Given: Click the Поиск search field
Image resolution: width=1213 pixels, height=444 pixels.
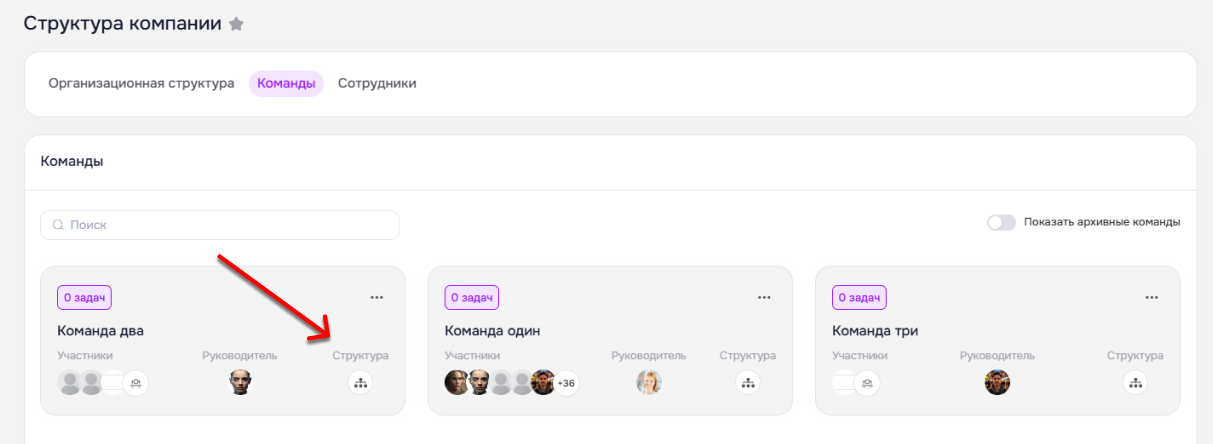Looking at the screenshot, I should coord(220,225).
